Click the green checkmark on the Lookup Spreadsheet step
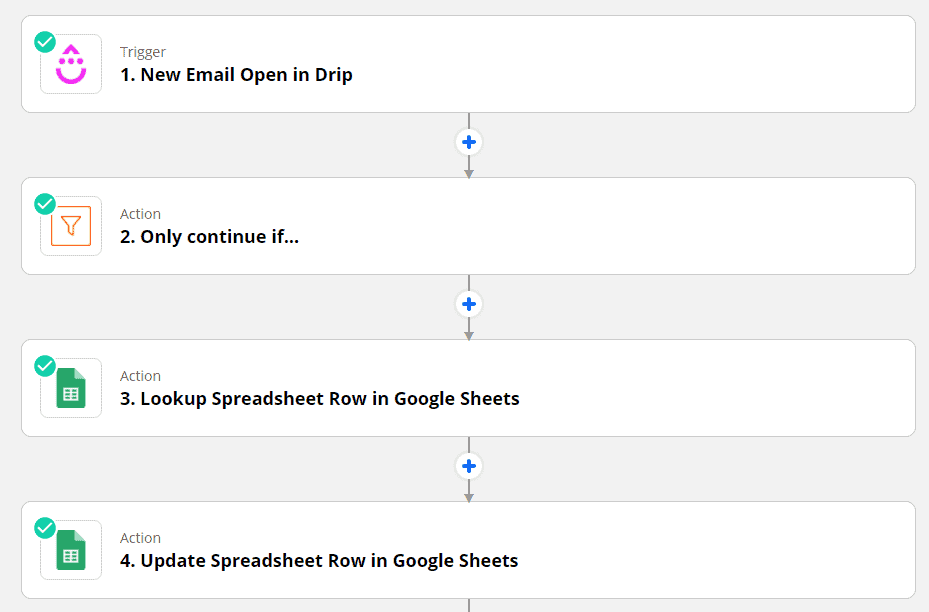 [45, 366]
